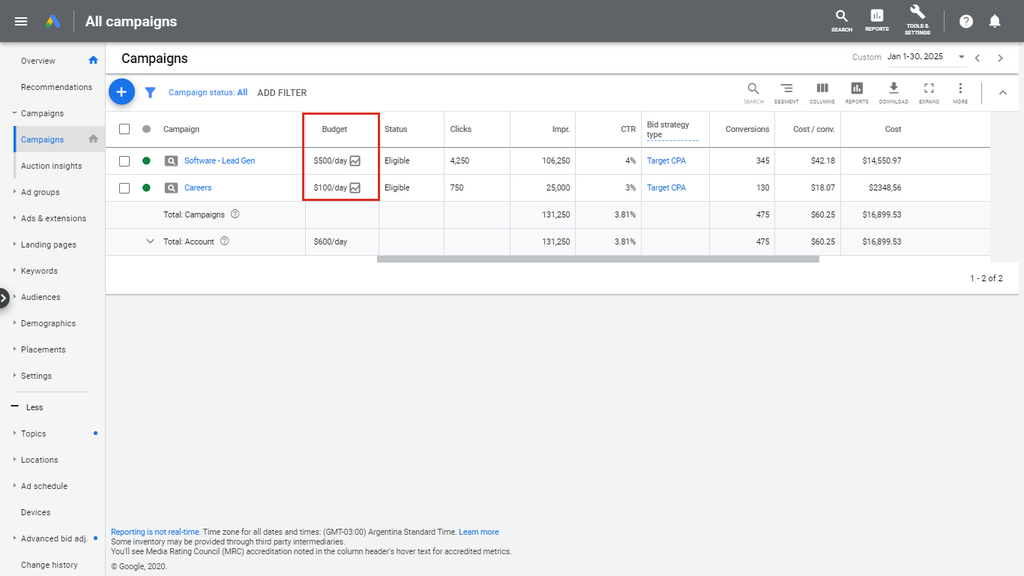This screenshot has width=1024, height=576.
Task: Toggle the select-all campaigns header checkbox
Action: click(124, 129)
